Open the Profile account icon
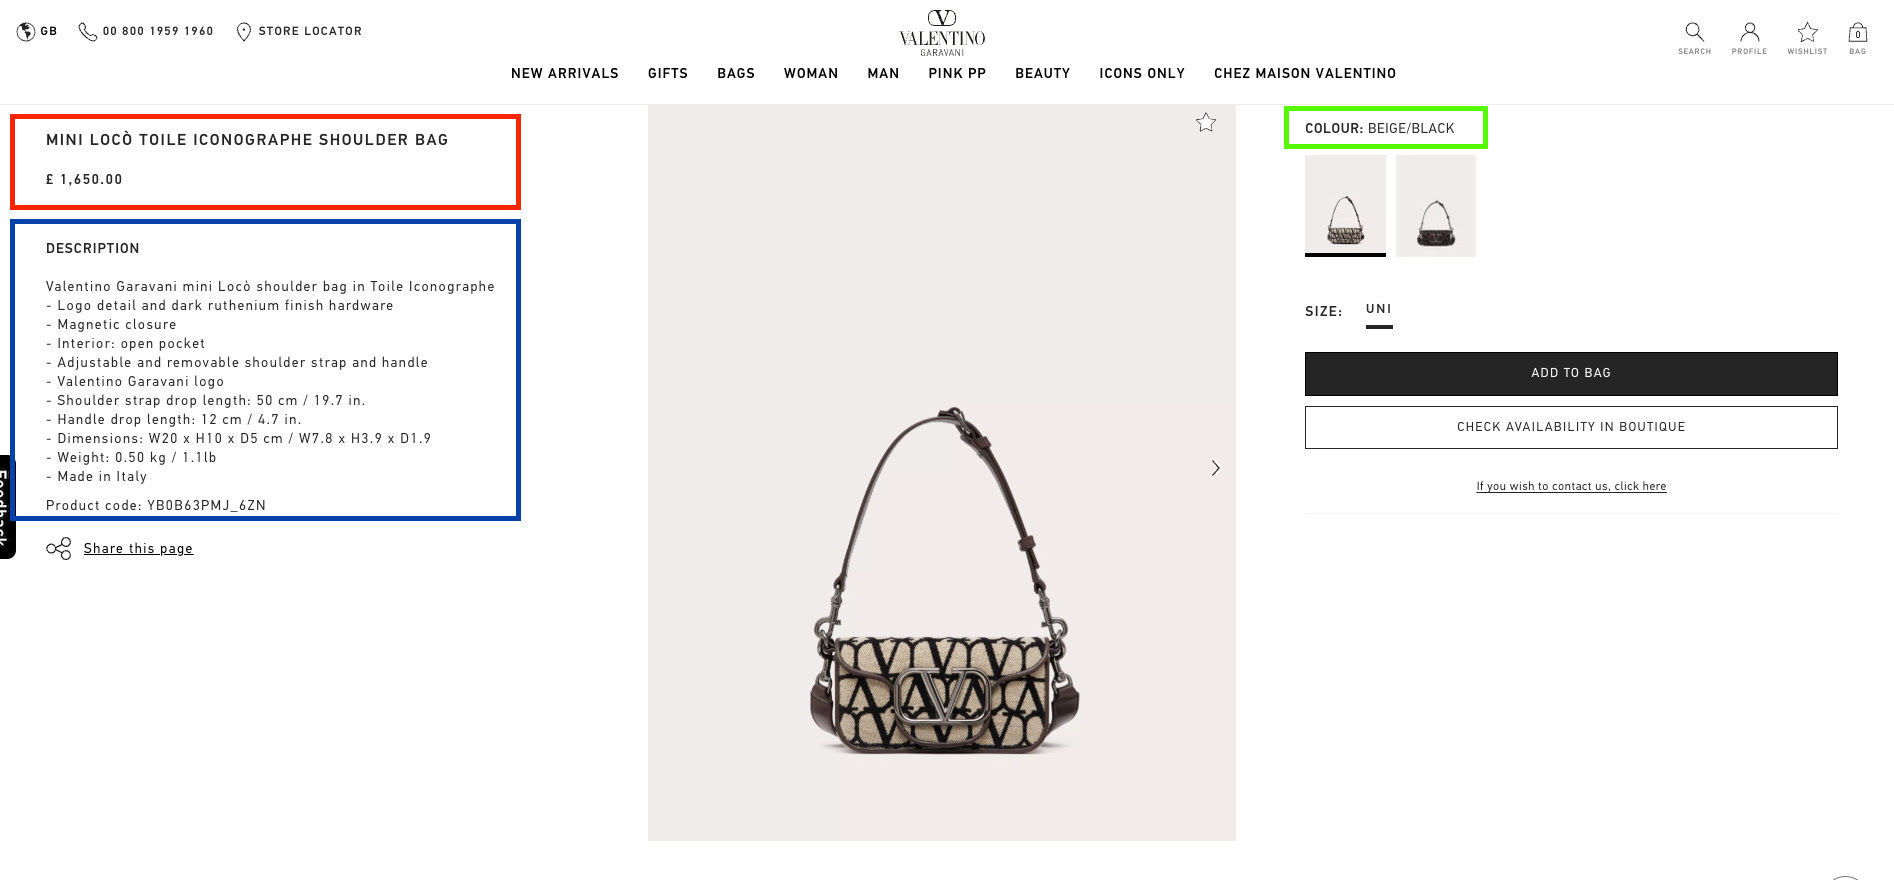 click(1749, 32)
